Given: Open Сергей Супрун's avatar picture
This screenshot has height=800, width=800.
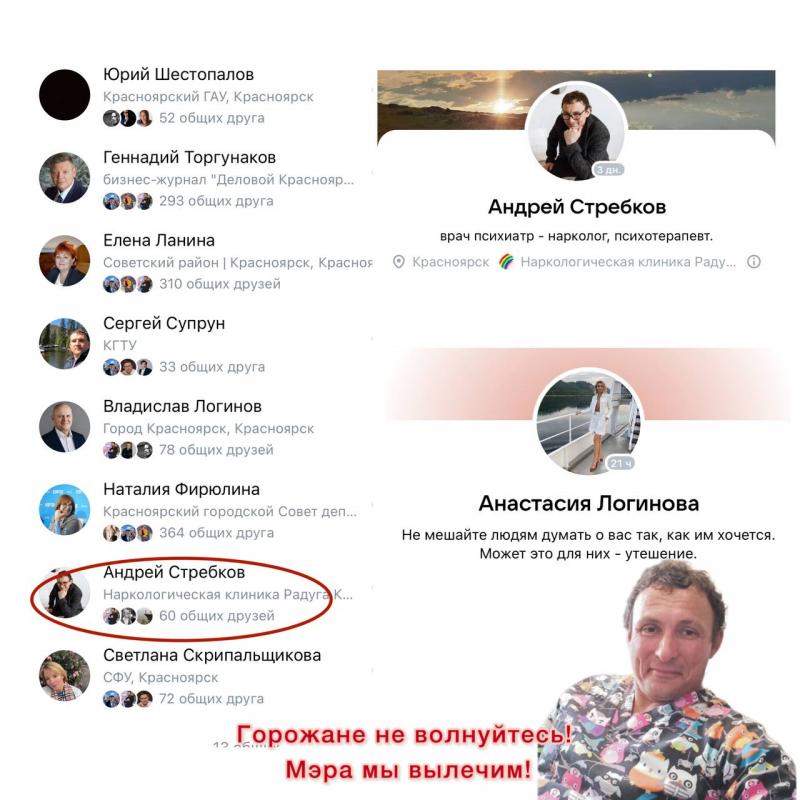Looking at the screenshot, I should click(65, 343).
